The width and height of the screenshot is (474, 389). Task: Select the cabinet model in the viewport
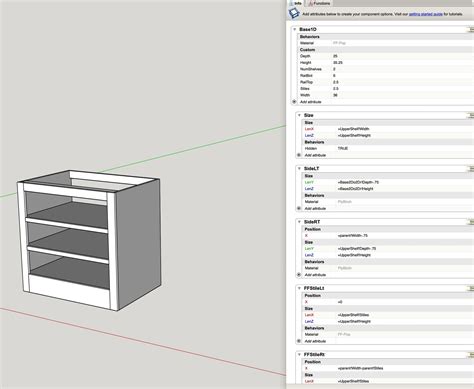90,240
